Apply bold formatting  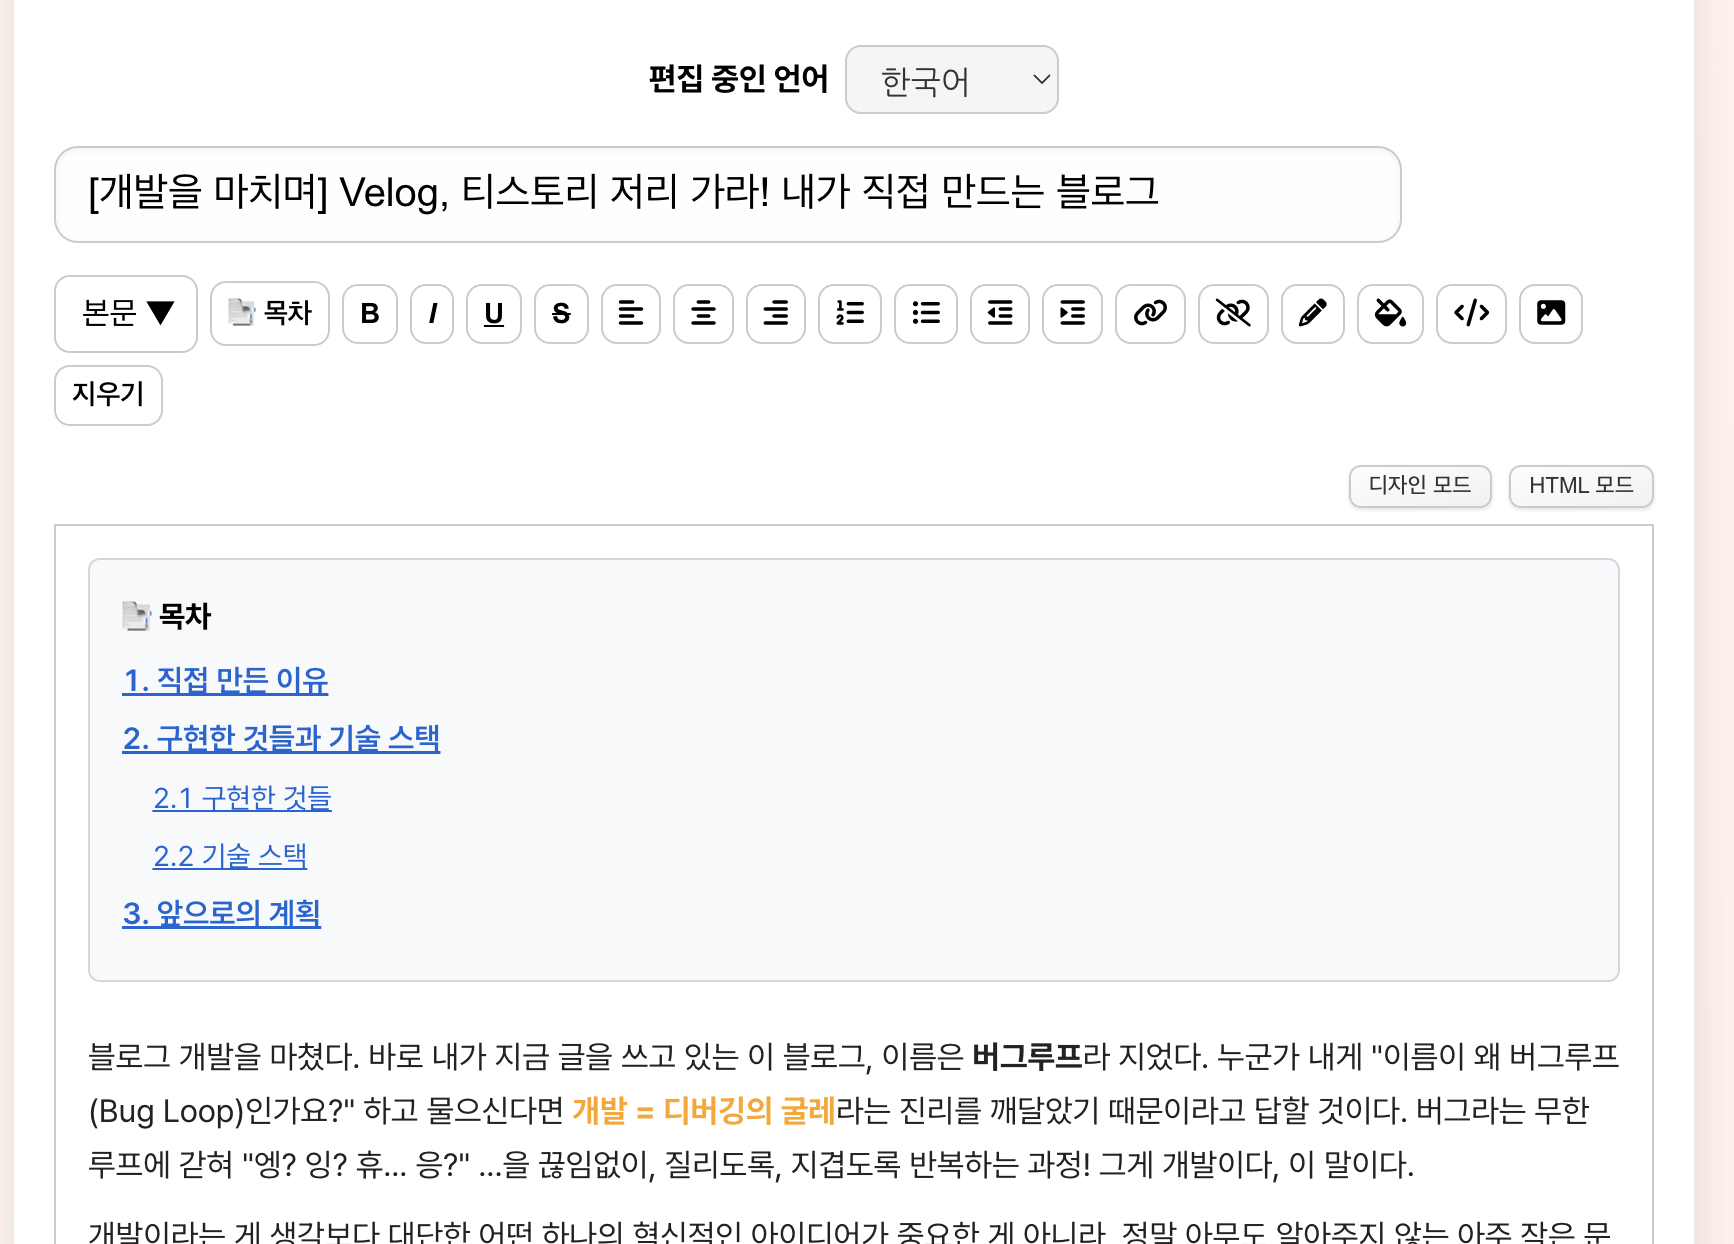(369, 314)
